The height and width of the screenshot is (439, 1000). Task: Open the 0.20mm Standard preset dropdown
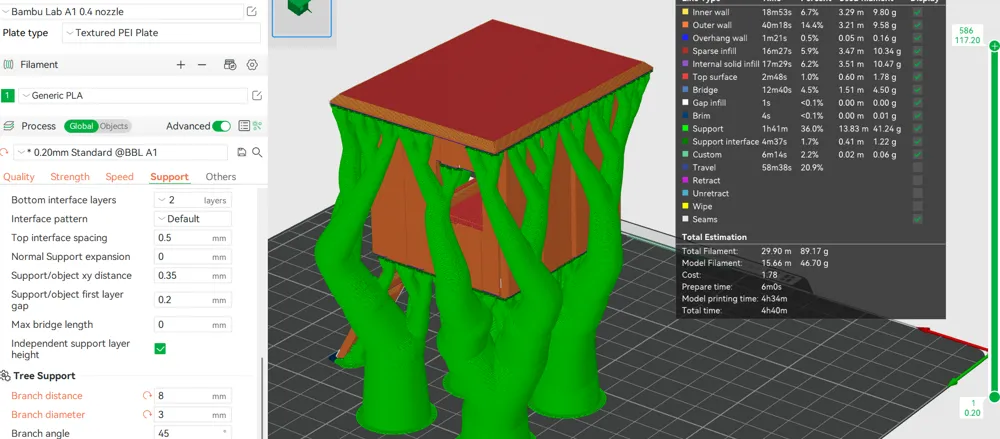[121, 153]
